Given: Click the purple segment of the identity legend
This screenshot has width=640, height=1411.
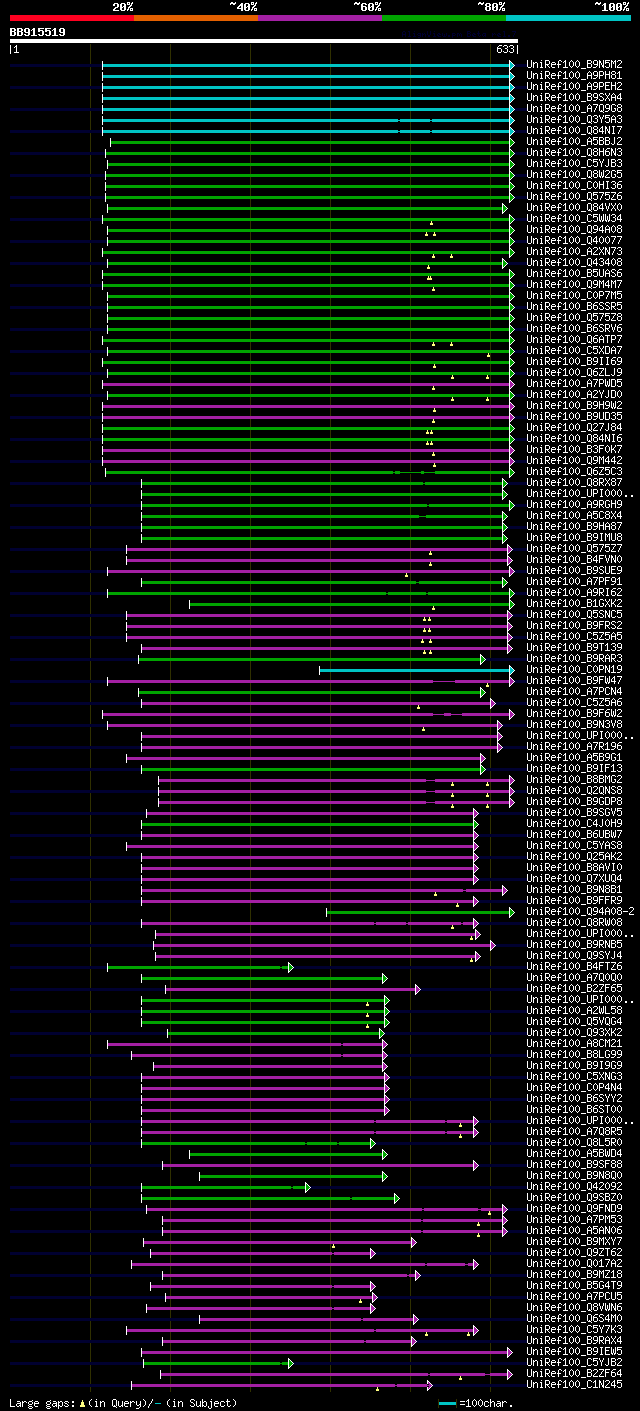Looking at the screenshot, I should [x=320, y=17].
